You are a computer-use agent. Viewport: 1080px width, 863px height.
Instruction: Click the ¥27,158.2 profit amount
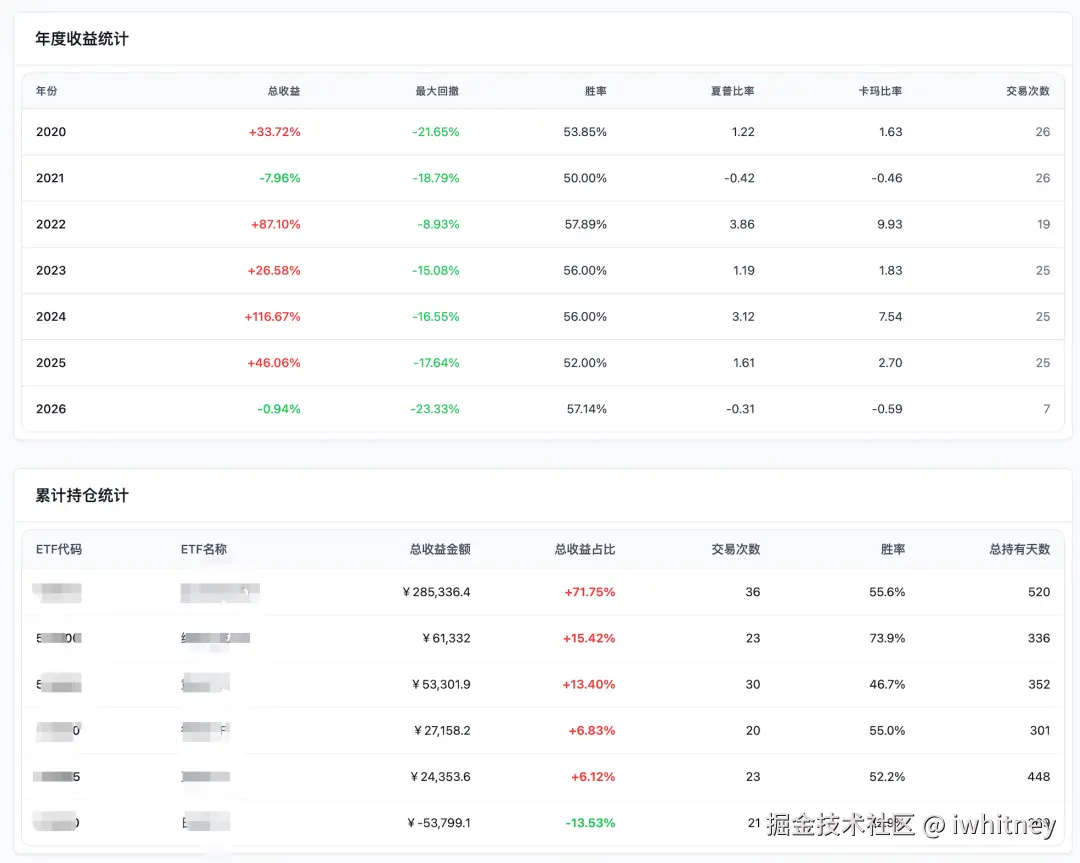click(442, 730)
